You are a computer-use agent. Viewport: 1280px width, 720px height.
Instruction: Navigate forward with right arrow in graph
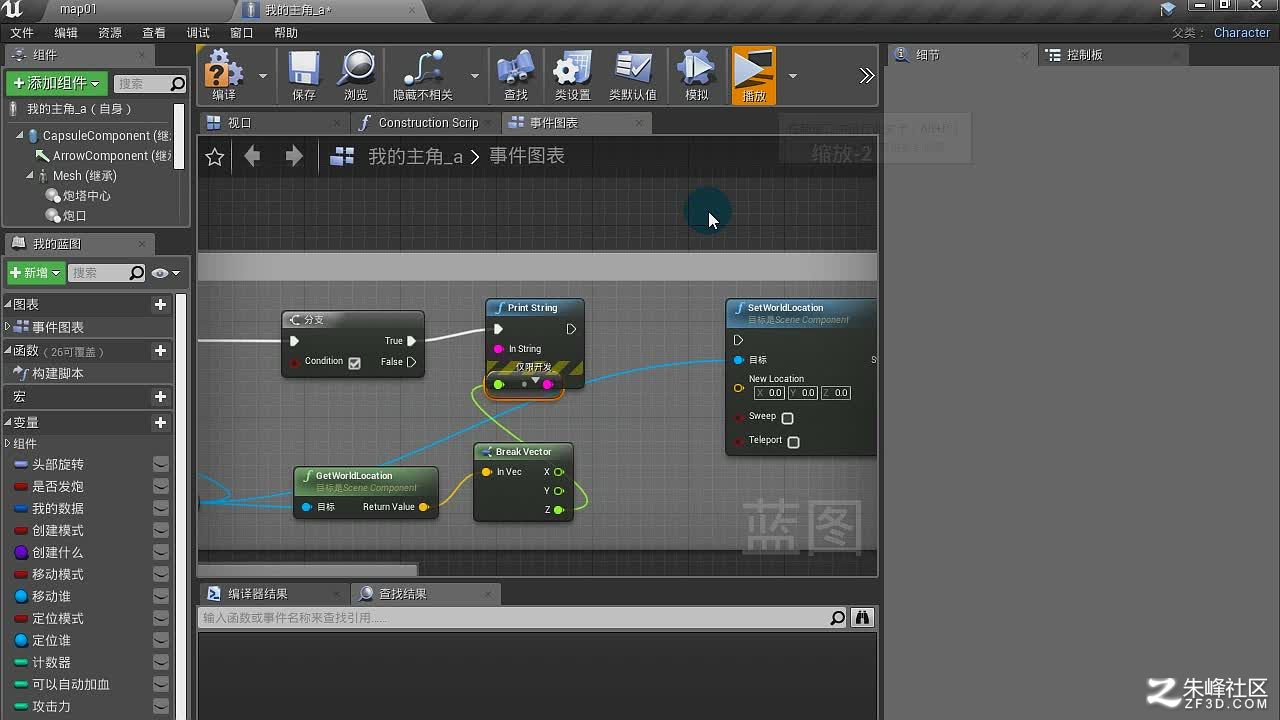point(294,156)
